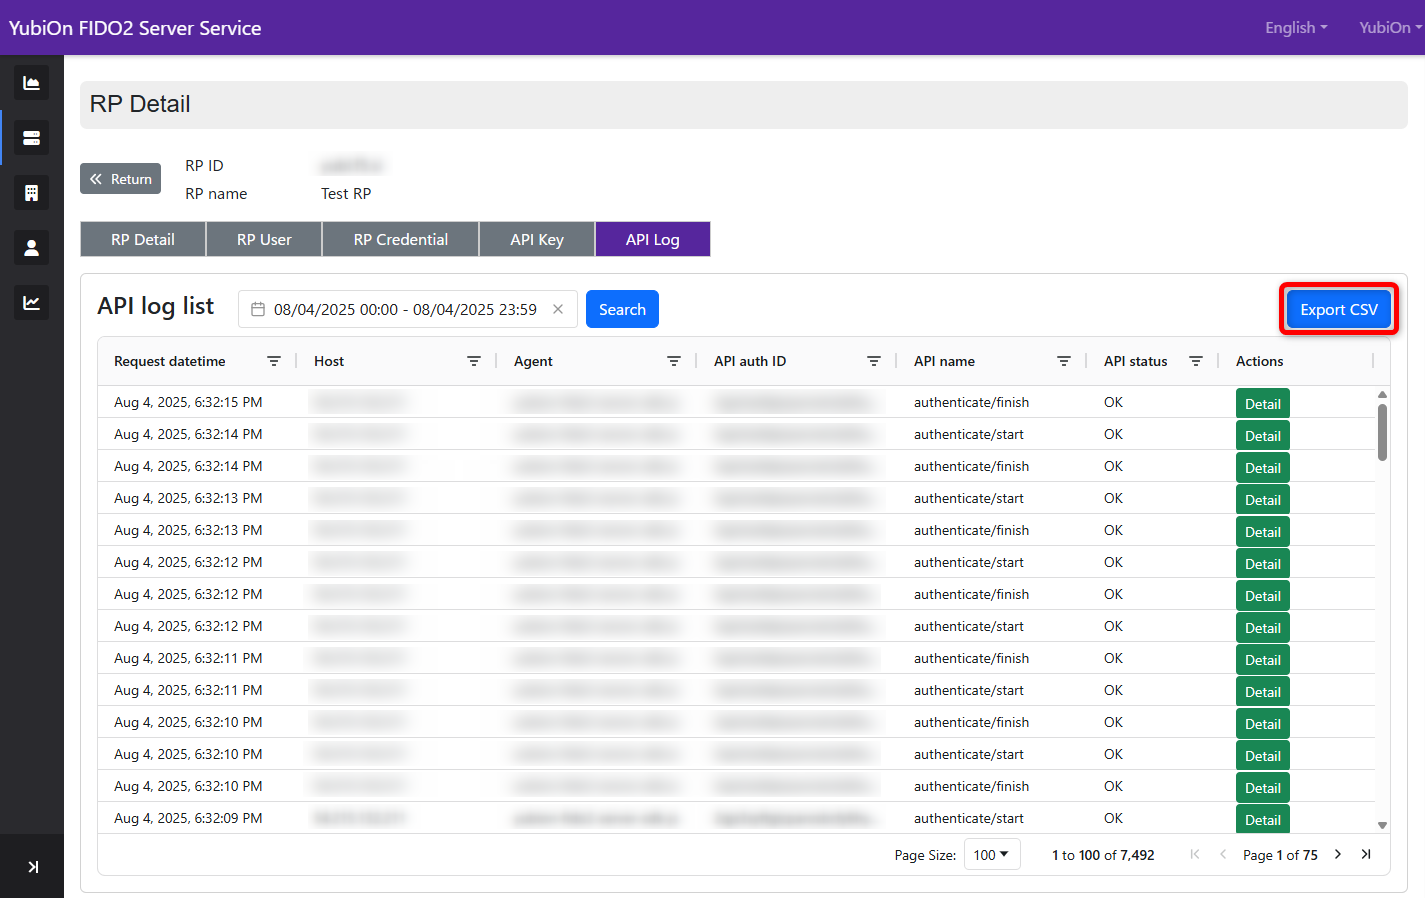Sort by the API auth ID column header
Viewport: 1425px width, 898px height.
pyautogui.click(x=750, y=361)
